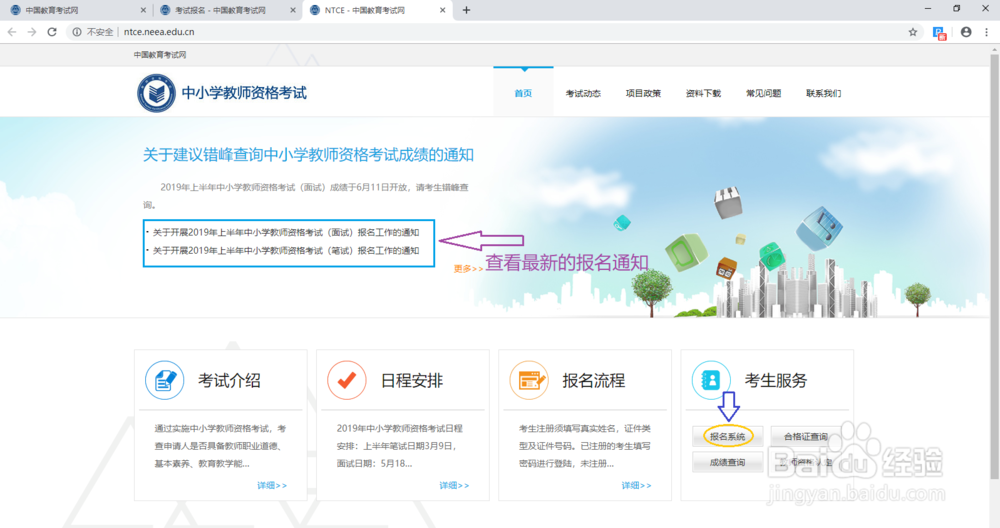The height and width of the screenshot is (528, 1000).
Task: Click the 中国教育考试网 link at page top
Action: (x=160, y=55)
